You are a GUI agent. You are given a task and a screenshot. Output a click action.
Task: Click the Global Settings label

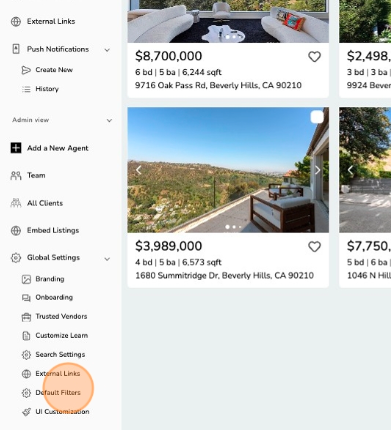(x=53, y=258)
